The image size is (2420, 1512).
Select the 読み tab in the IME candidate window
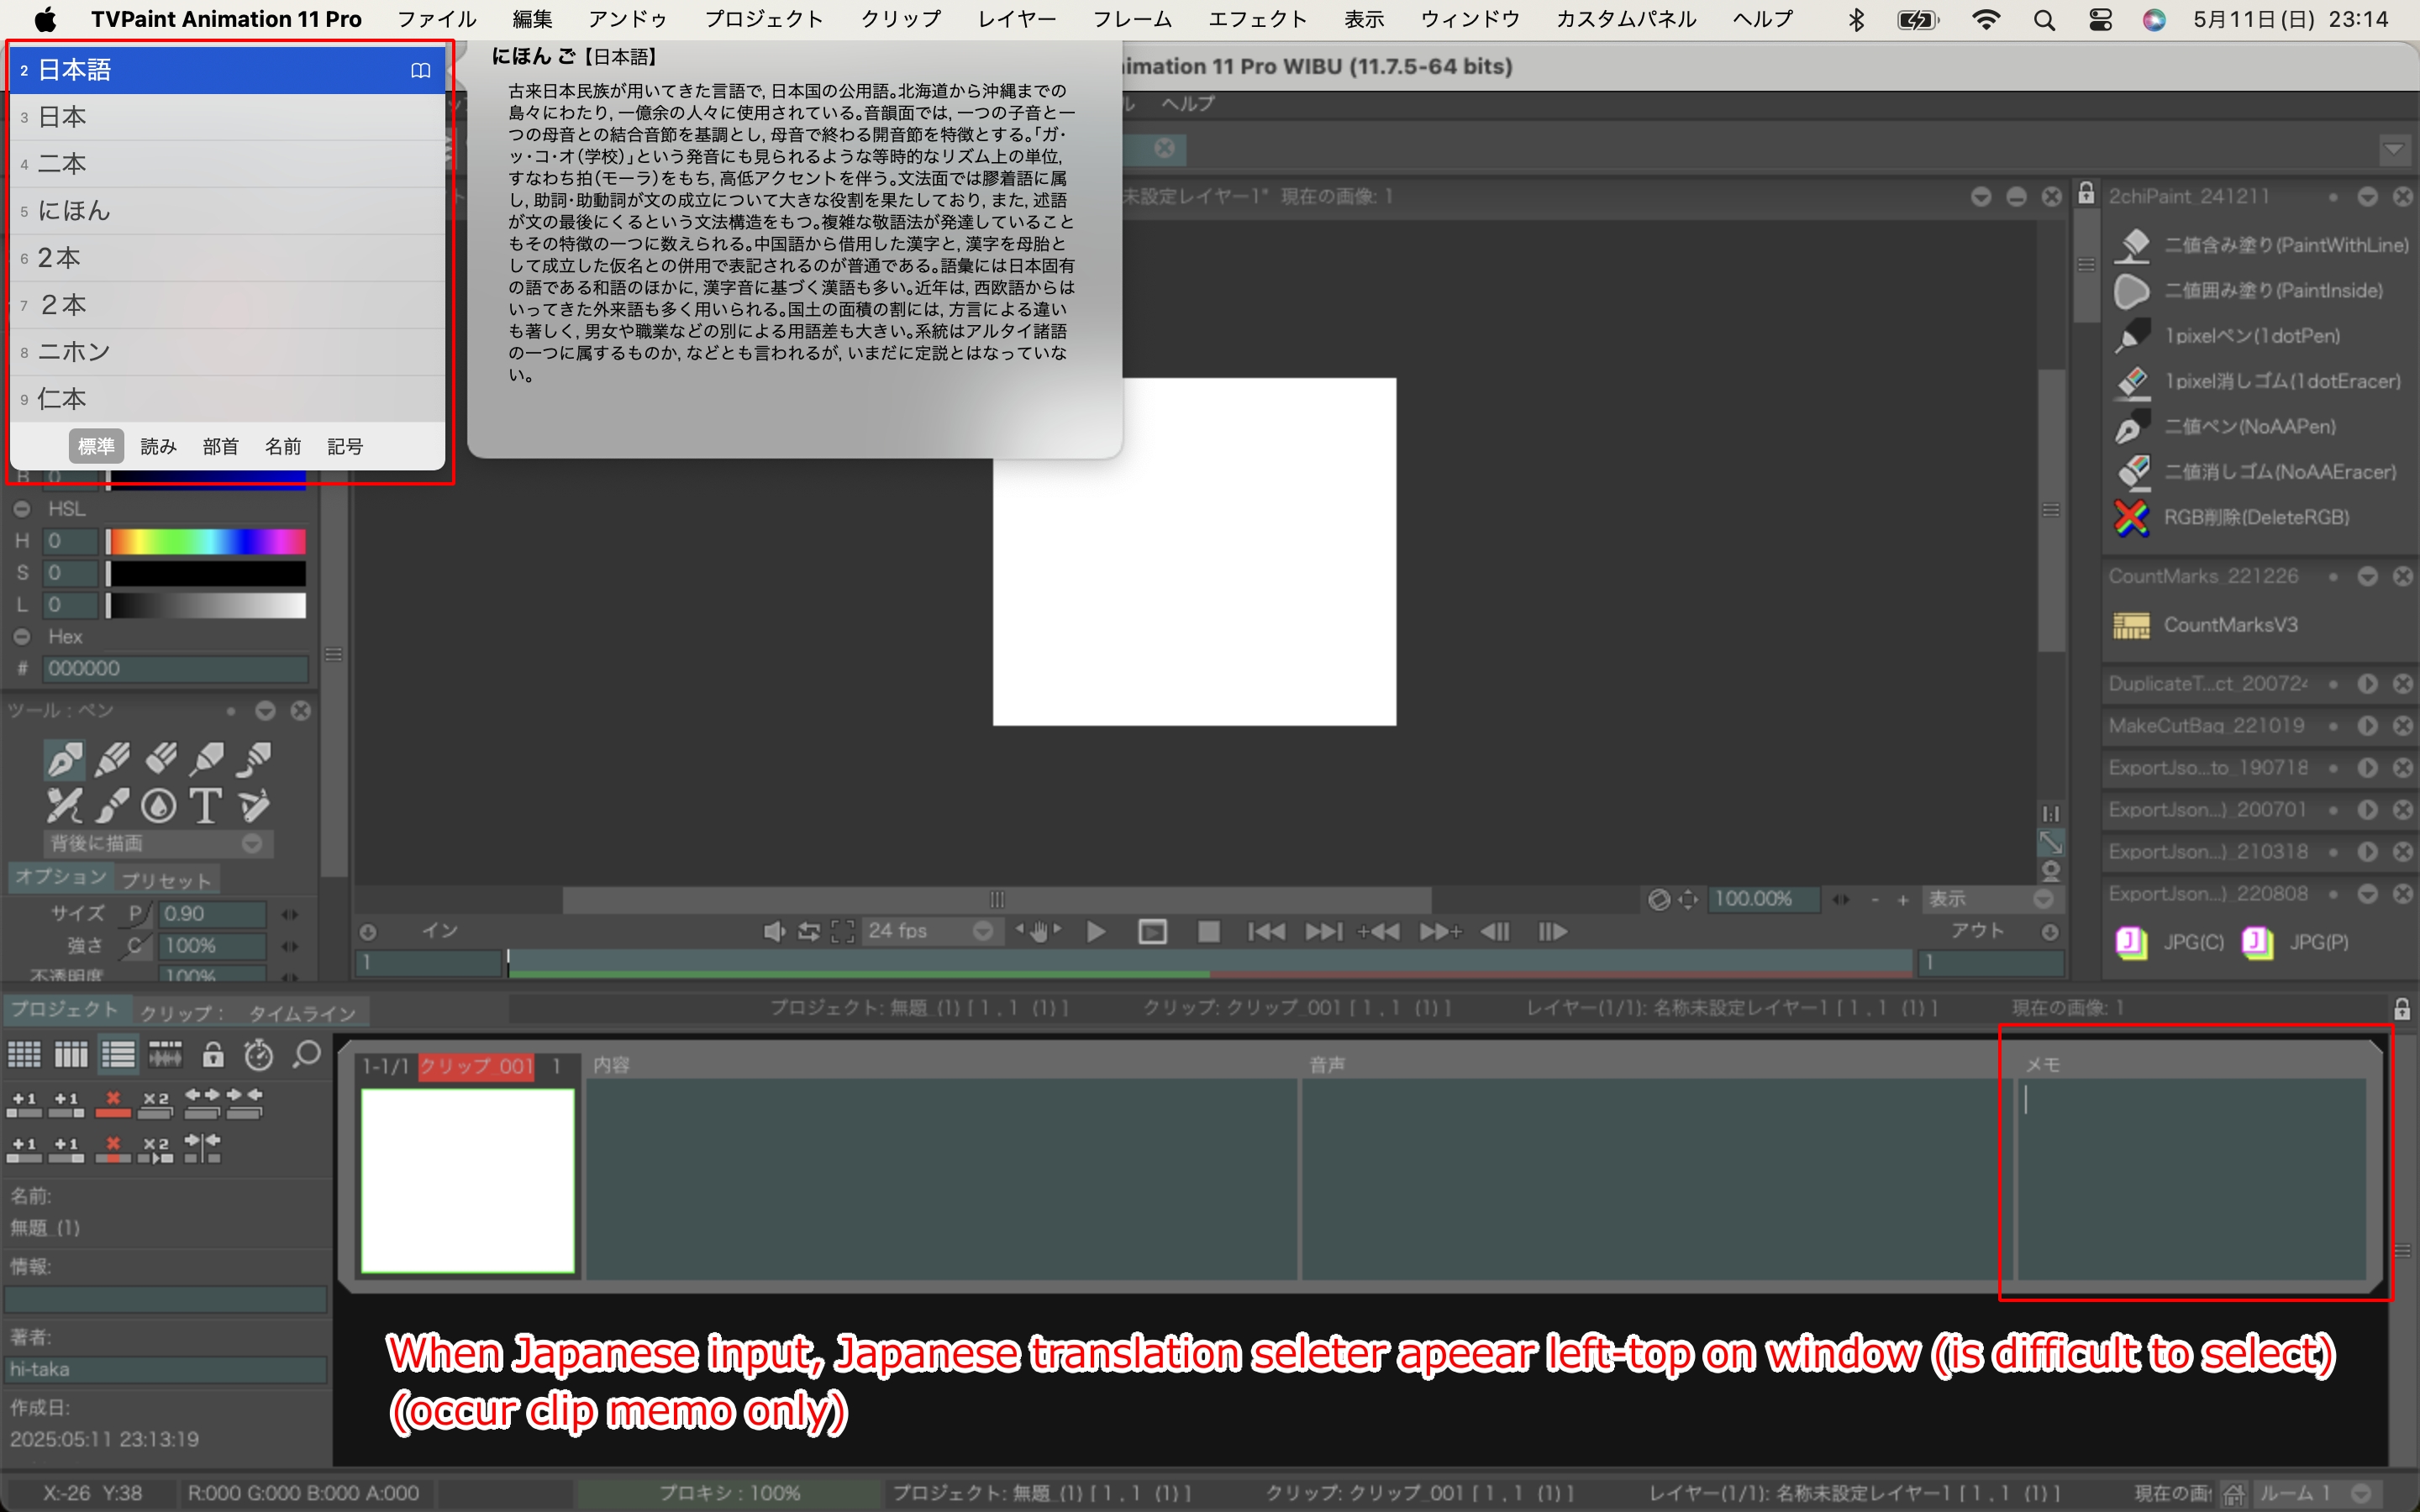[x=158, y=446]
